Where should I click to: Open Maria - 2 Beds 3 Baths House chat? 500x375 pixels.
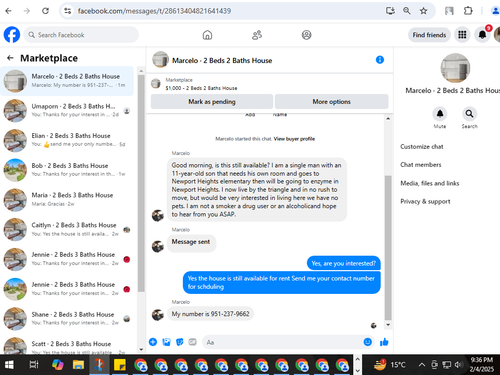[x=67, y=200]
